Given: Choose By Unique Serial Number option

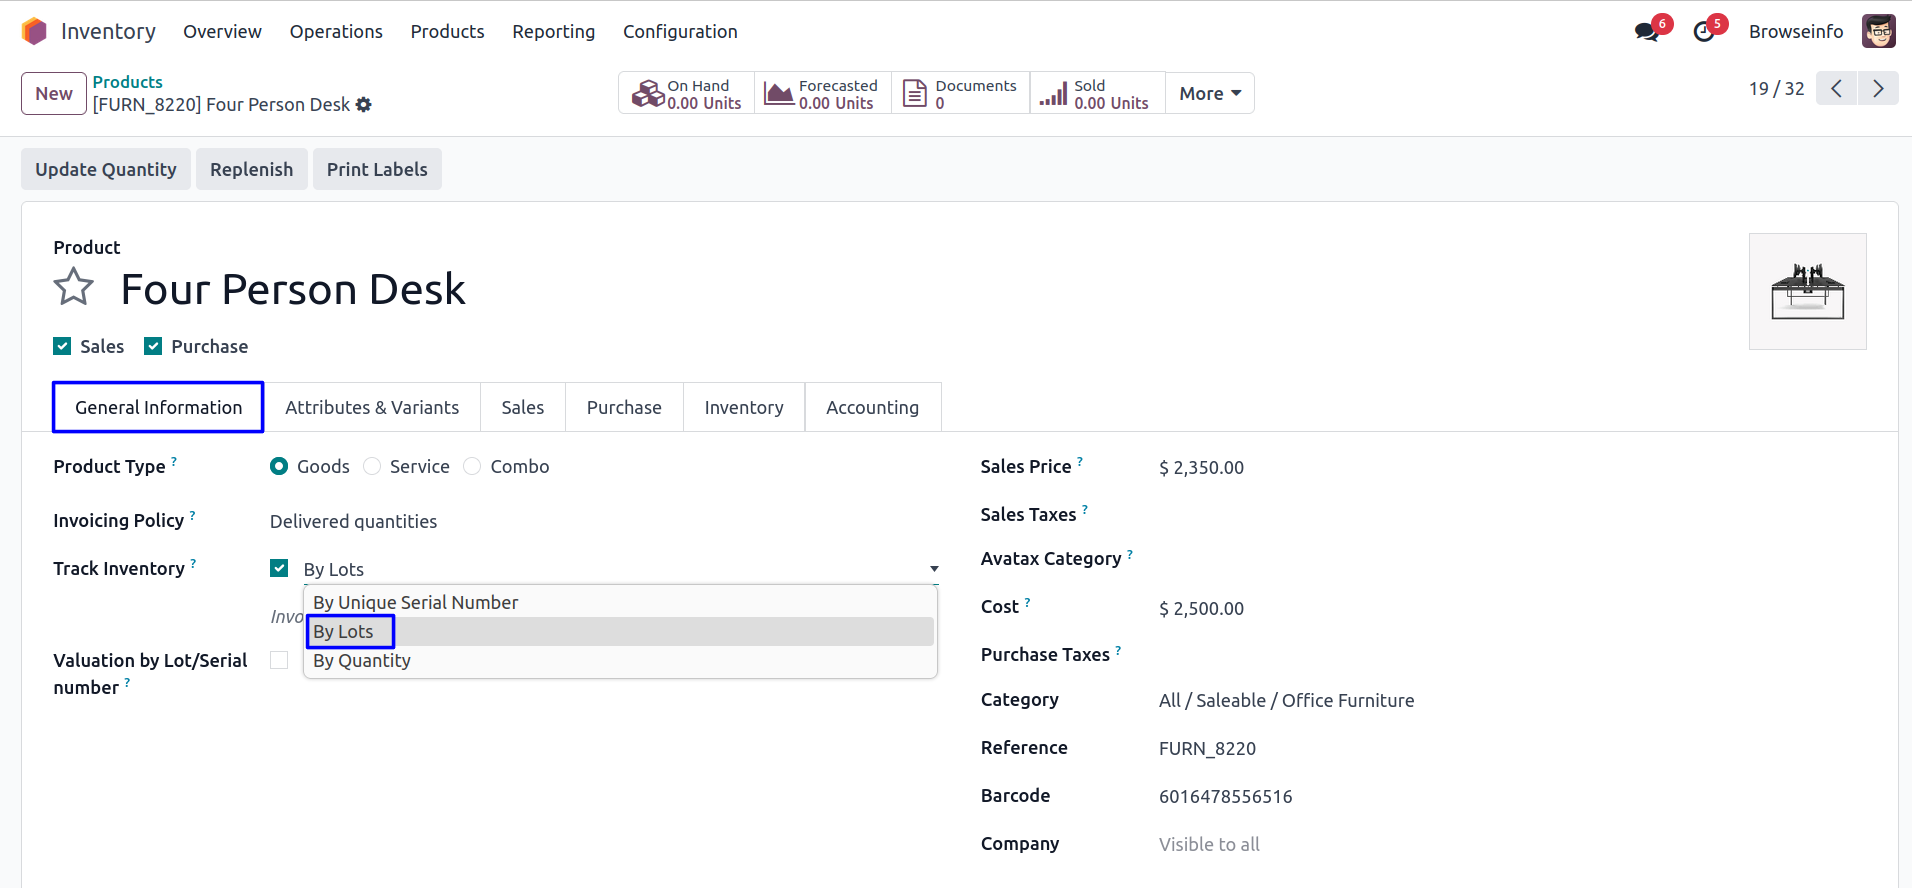Looking at the screenshot, I should [x=416, y=603].
